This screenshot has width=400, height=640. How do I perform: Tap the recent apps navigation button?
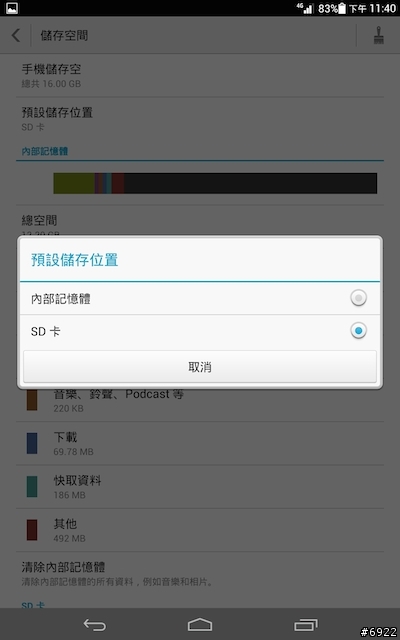click(306, 625)
